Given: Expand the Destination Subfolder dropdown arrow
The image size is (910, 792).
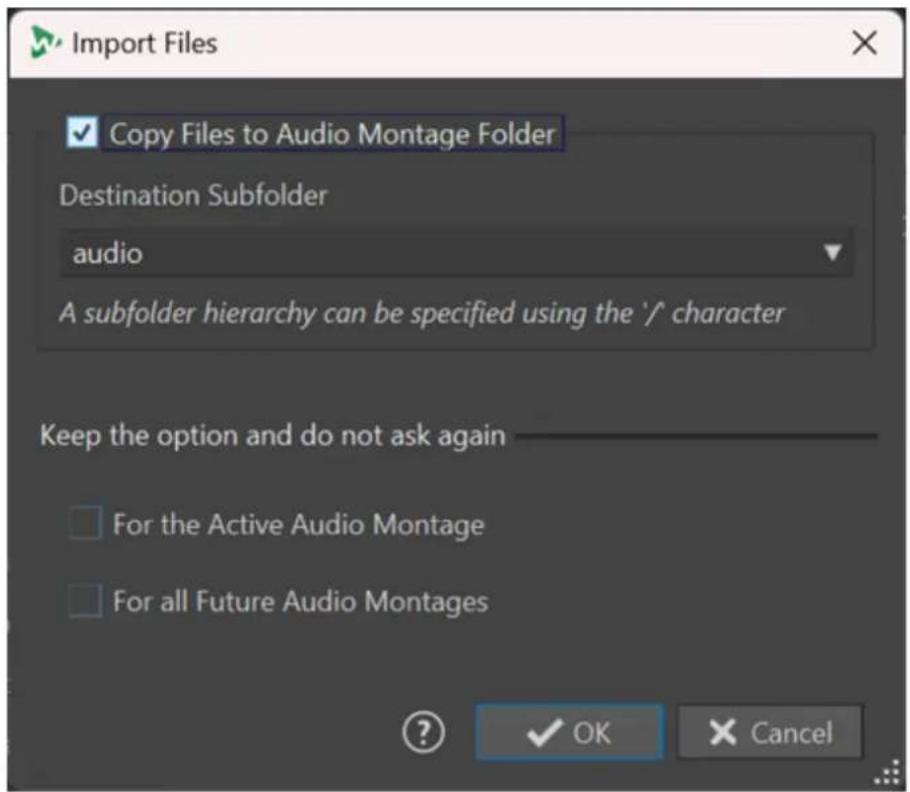Looking at the screenshot, I should 832,252.
